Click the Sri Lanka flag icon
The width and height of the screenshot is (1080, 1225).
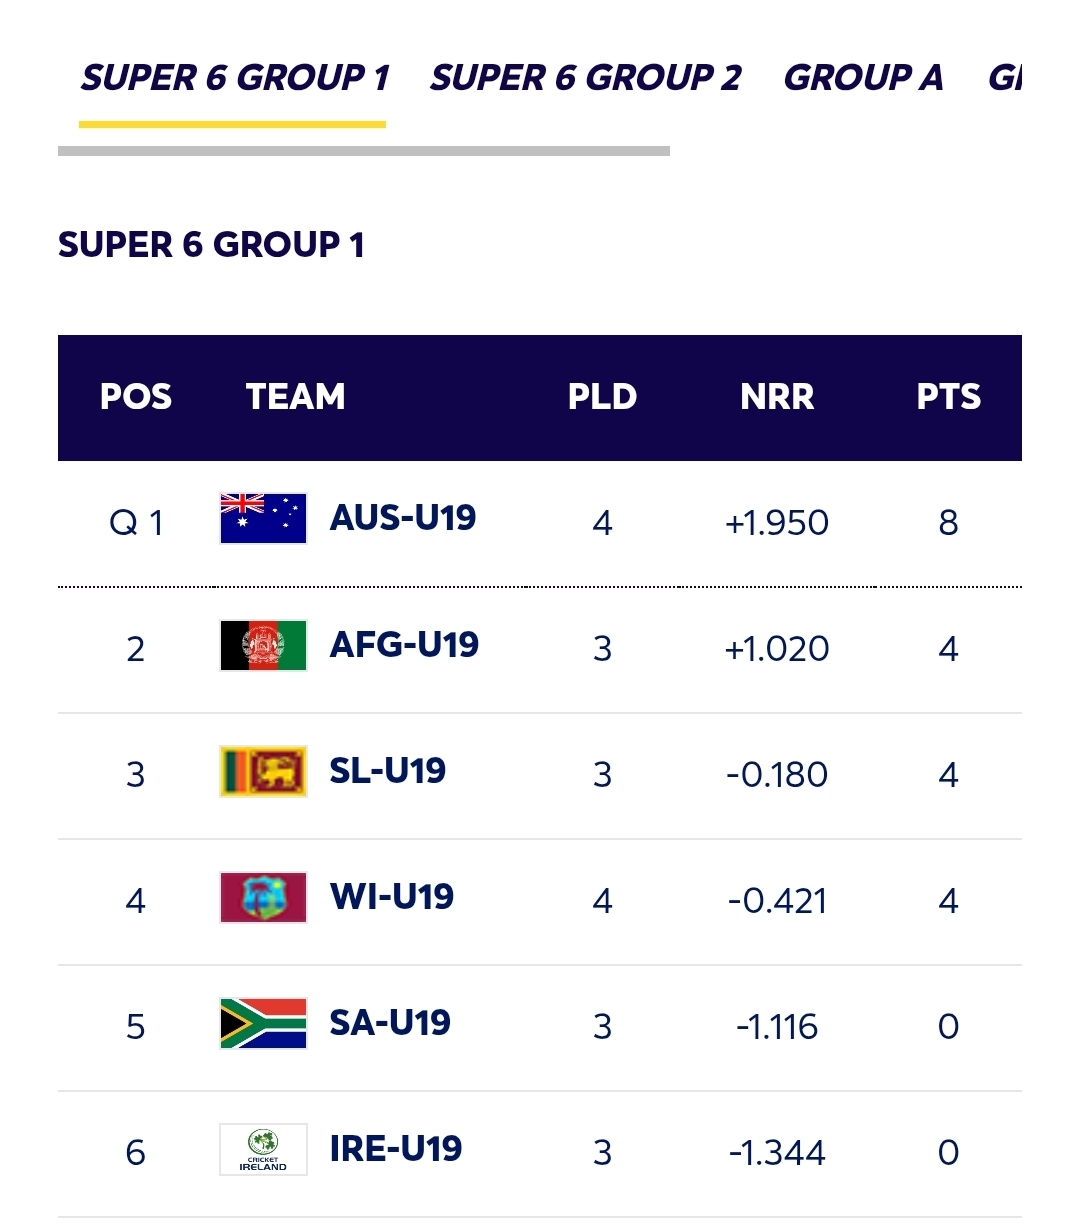pyautogui.click(x=263, y=771)
